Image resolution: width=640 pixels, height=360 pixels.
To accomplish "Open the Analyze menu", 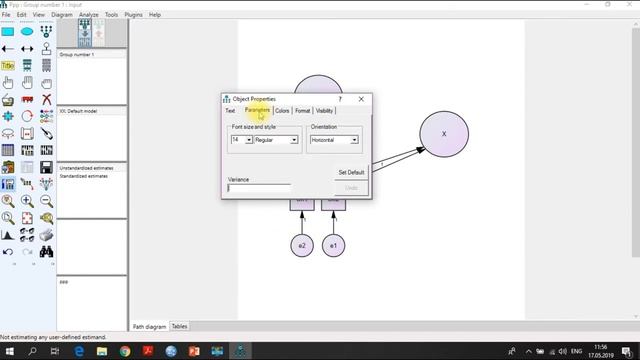I will pyautogui.click(x=89, y=15).
